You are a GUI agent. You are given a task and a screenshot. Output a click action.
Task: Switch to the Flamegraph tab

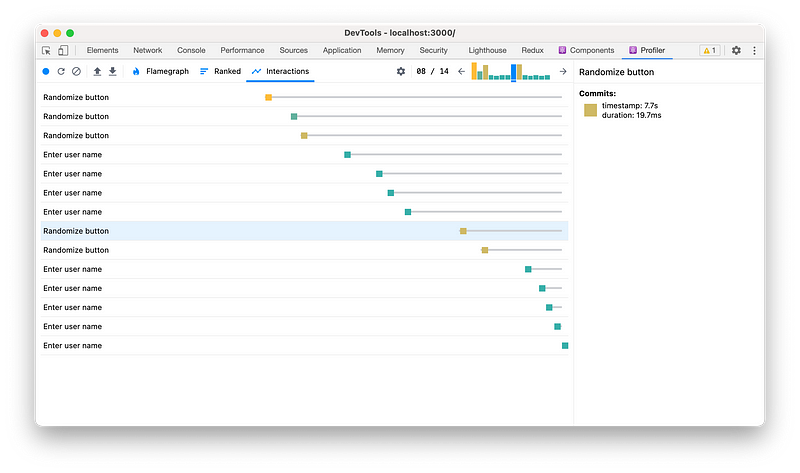pyautogui.click(x=160, y=72)
